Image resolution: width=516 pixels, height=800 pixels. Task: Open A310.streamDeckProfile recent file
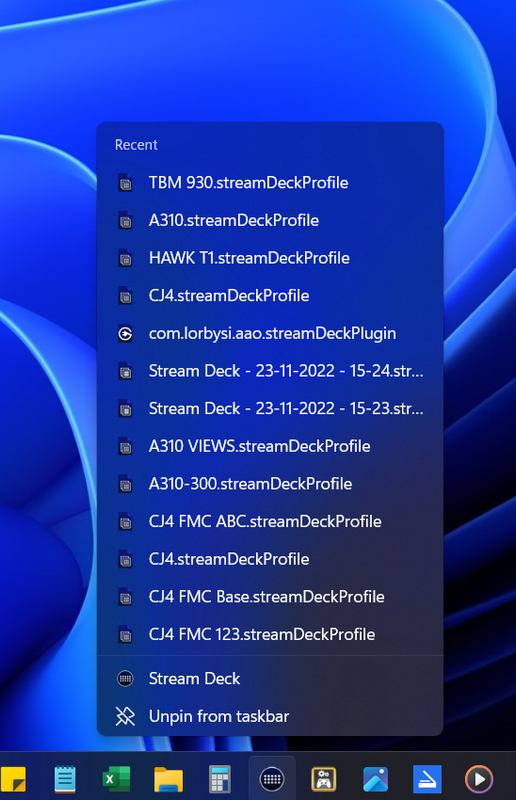[x=270, y=220]
